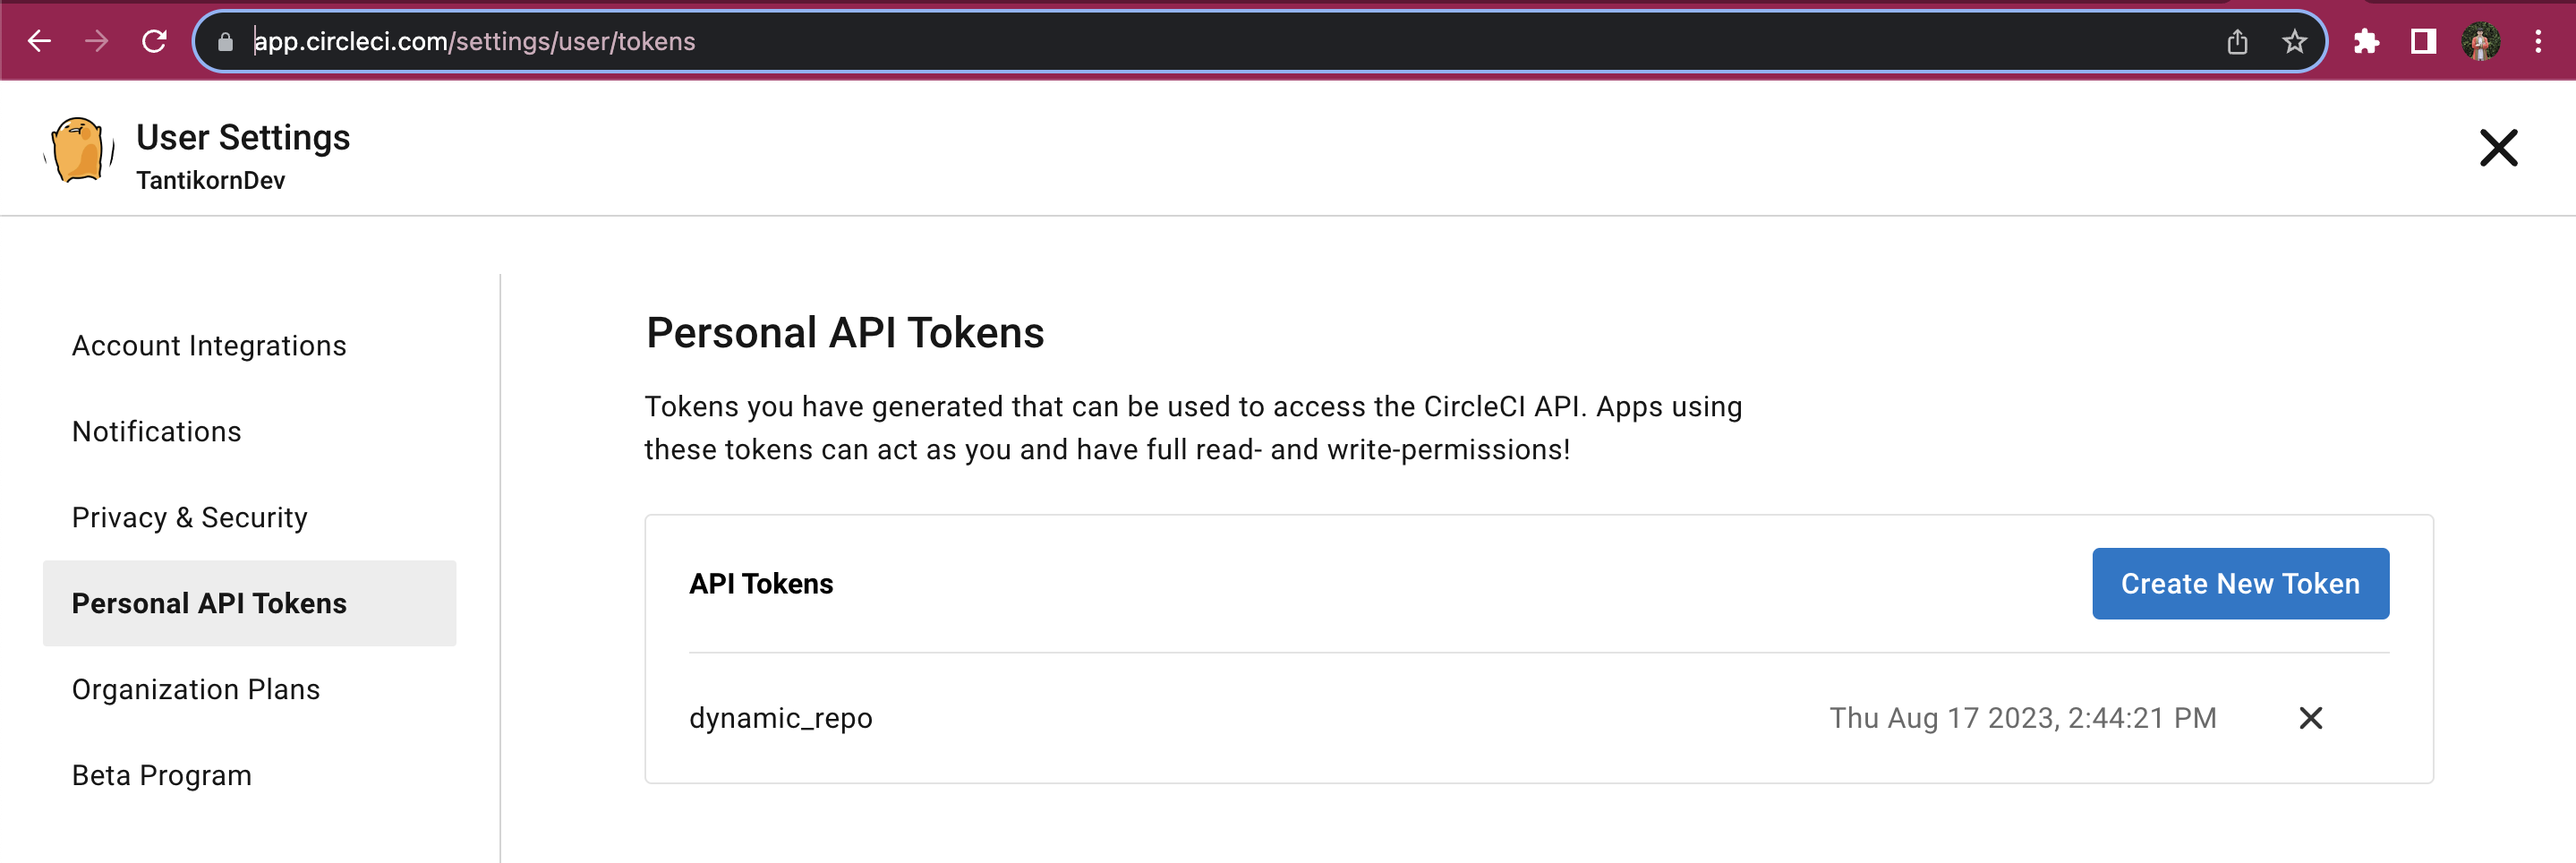
Task: Bookmark this page with the star icon
Action: (2294, 42)
